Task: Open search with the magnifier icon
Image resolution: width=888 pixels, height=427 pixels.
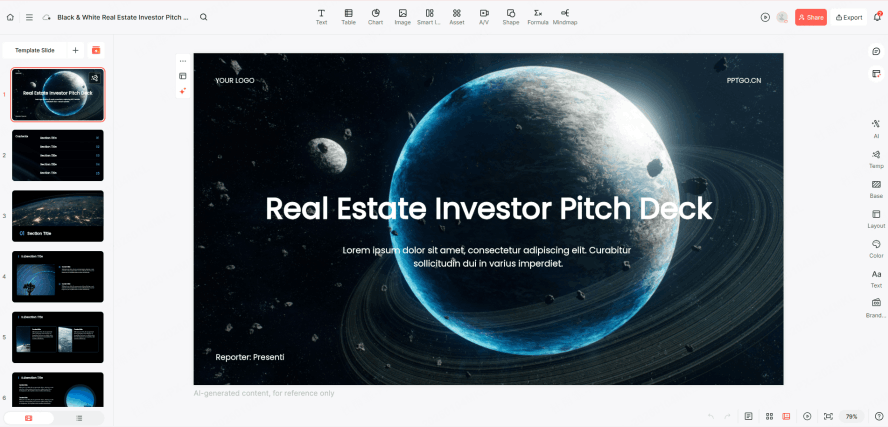Action: click(203, 18)
